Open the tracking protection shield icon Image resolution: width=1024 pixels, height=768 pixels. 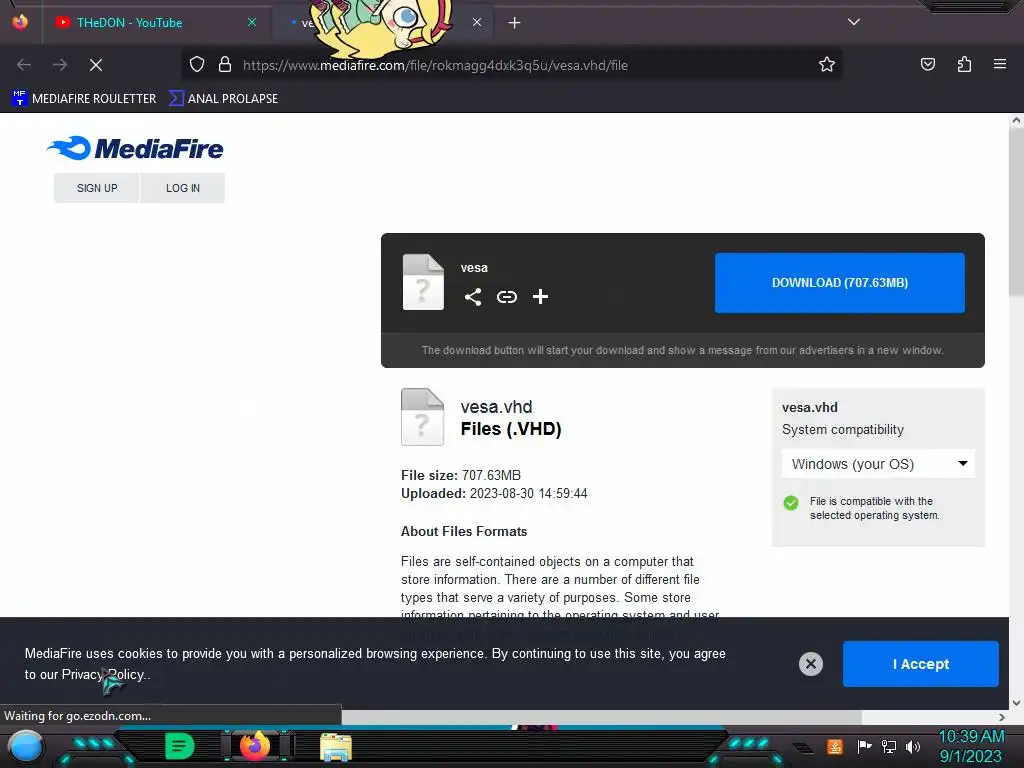pos(197,65)
